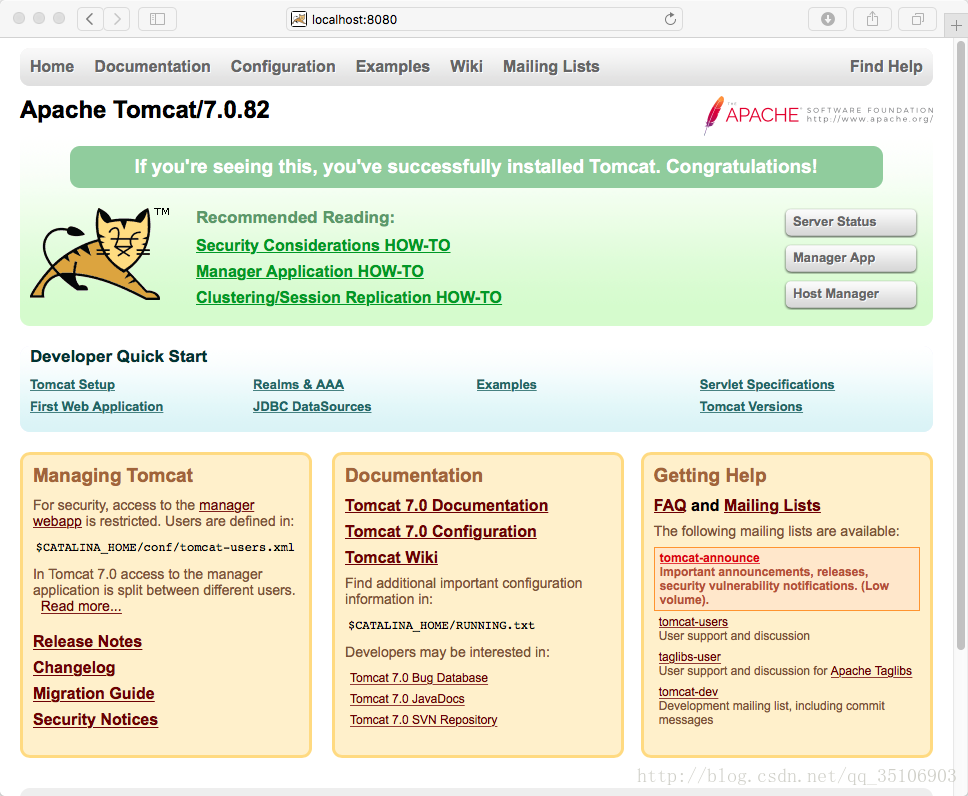
Task: Open the Changelog link
Action: tap(74, 668)
